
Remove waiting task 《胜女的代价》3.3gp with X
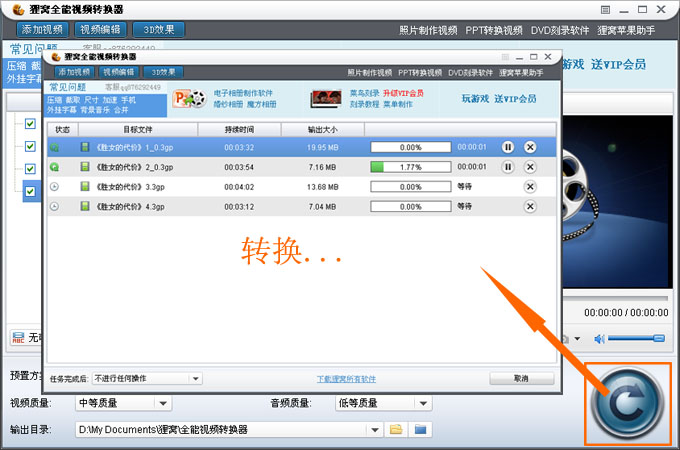530,187
